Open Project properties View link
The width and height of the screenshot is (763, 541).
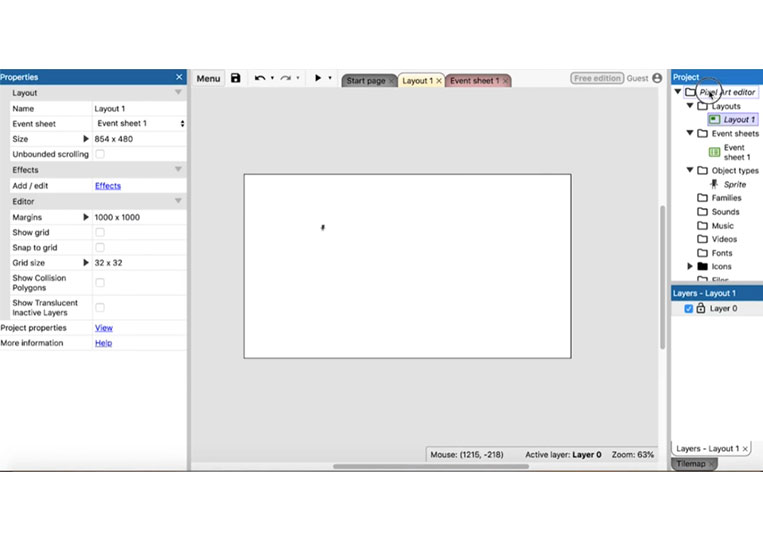104,328
